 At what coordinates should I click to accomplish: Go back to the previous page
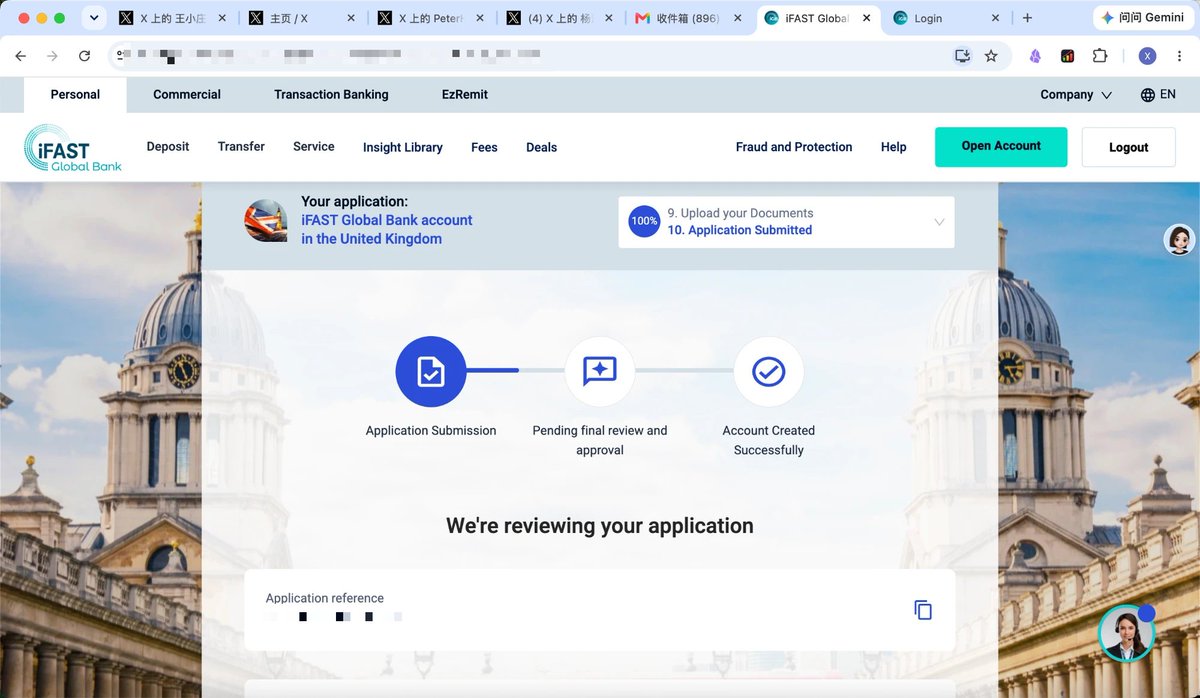coord(21,56)
